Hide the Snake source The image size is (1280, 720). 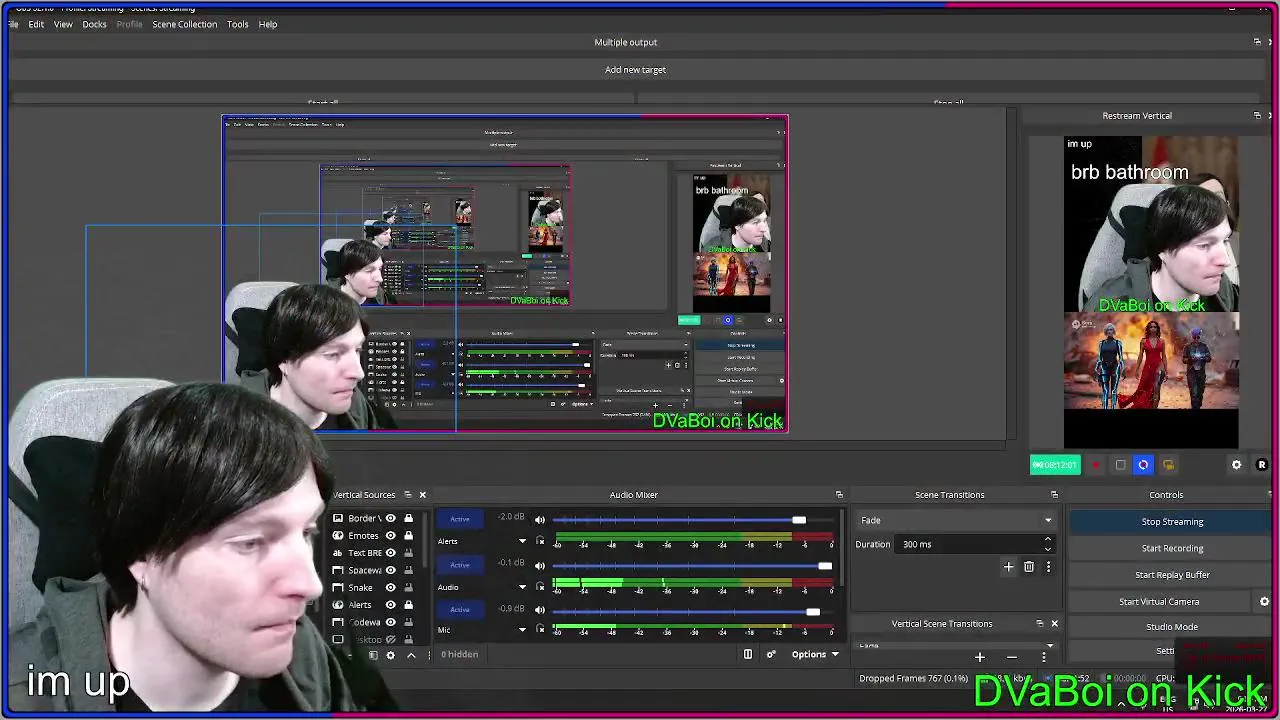(x=390, y=587)
